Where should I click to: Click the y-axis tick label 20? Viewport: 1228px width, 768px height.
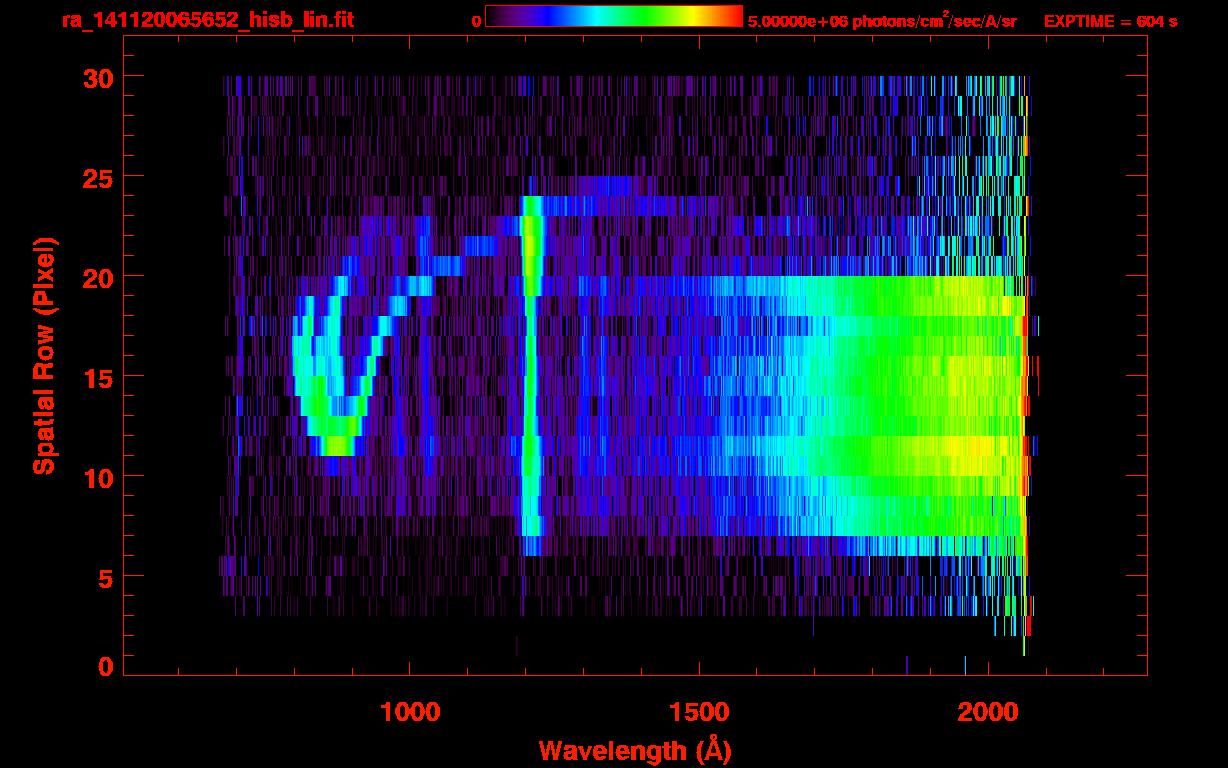click(x=96, y=277)
